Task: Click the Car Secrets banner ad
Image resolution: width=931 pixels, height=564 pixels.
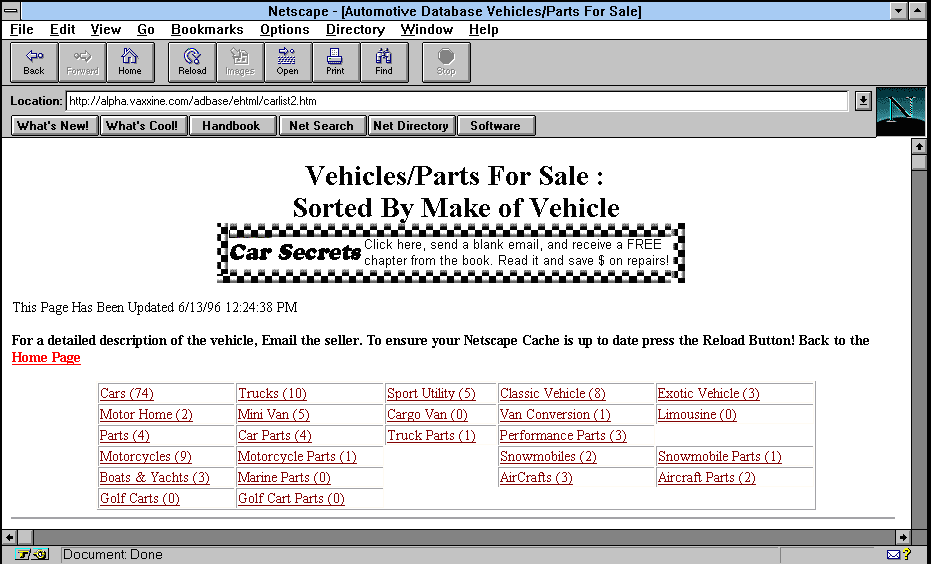Action: (451, 253)
